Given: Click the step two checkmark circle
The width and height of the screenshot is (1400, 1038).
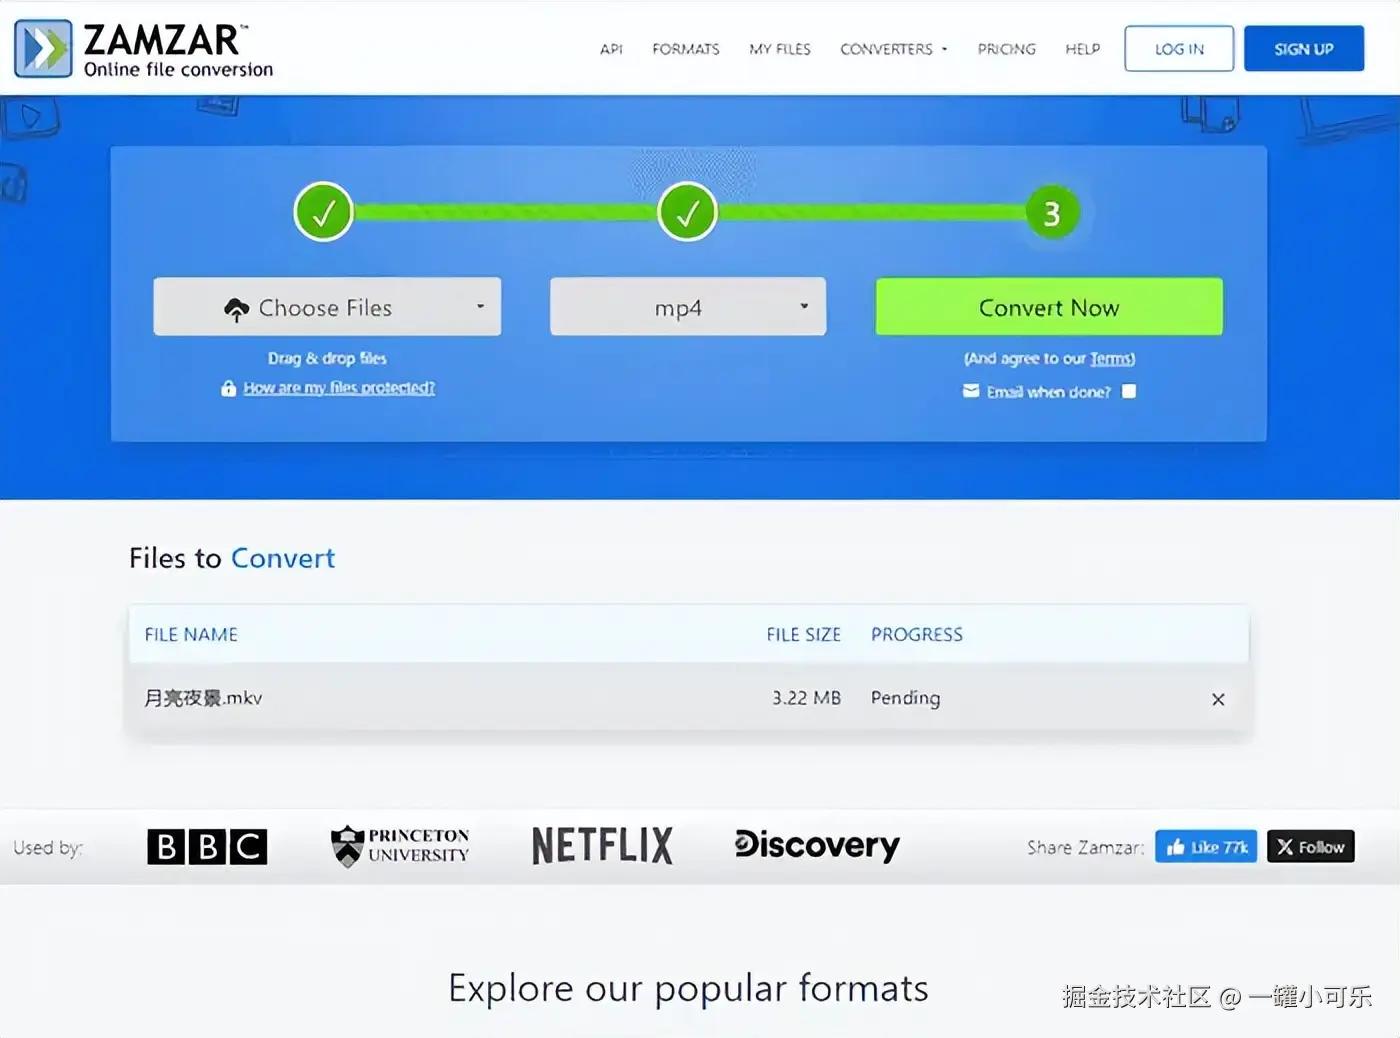Looking at the screenshot, I should tap(687, 212).
